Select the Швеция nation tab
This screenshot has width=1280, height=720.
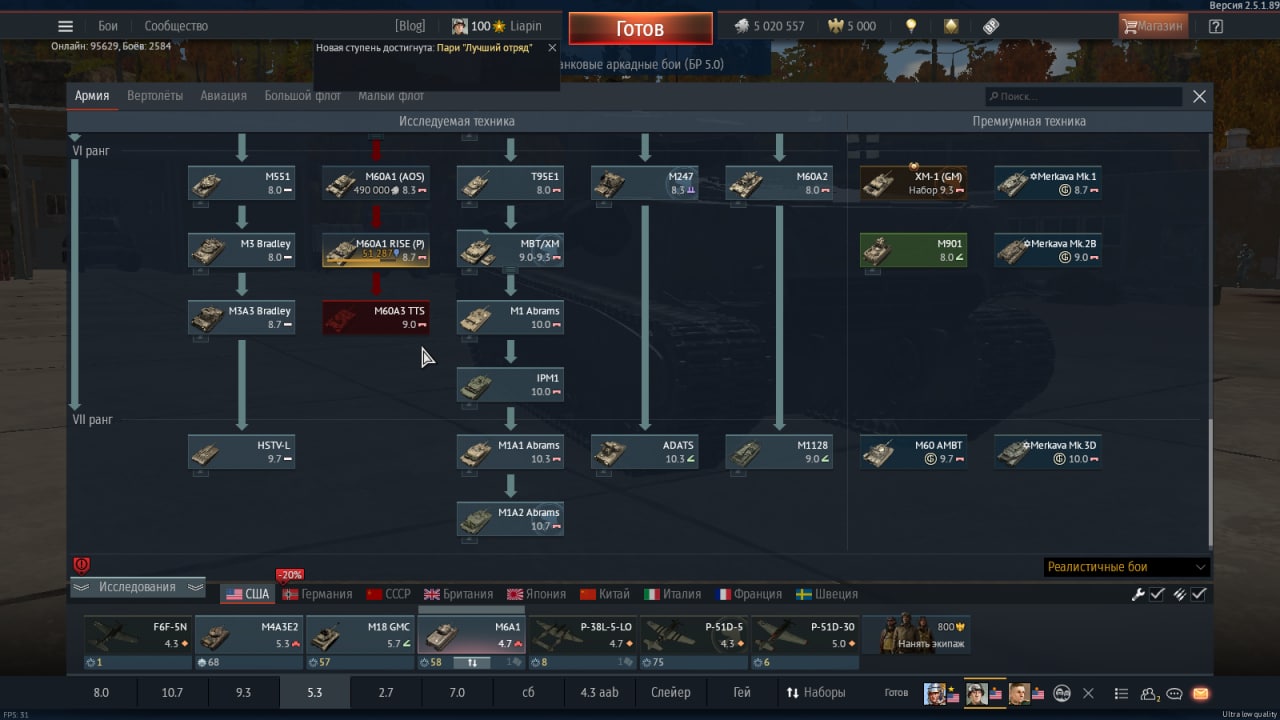click(826, 594)
